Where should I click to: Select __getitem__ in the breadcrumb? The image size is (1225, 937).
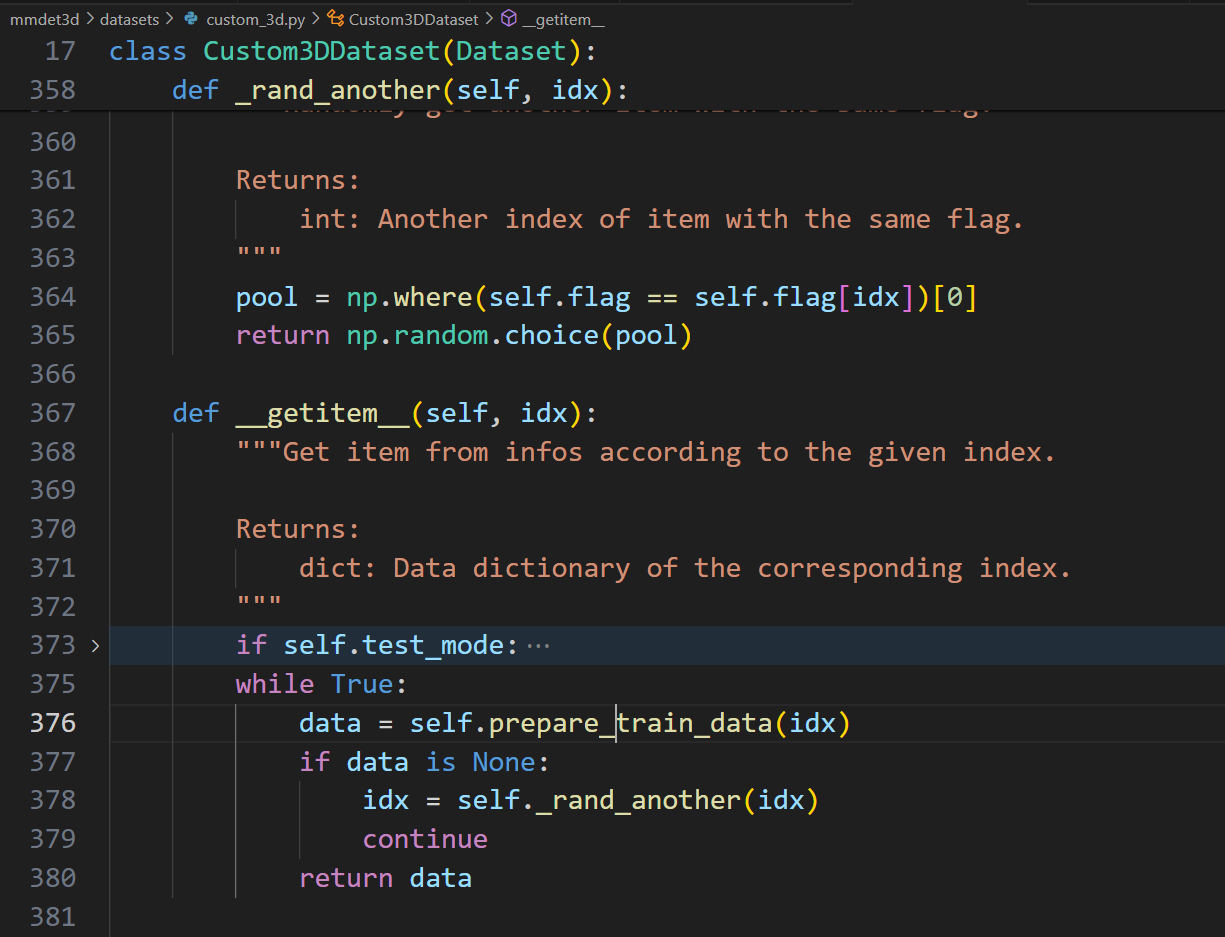click(562, 19)
